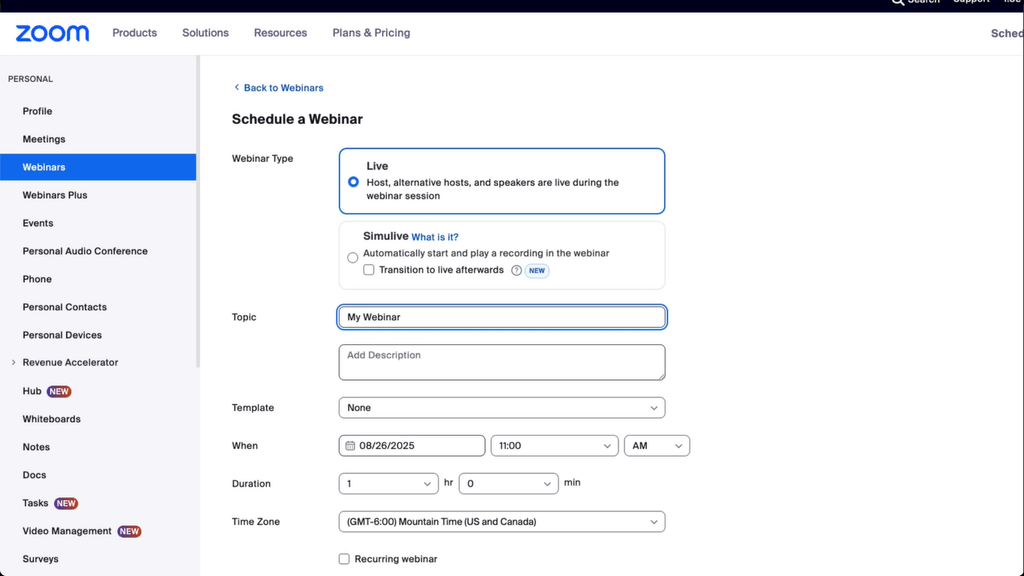
Task: Open Plans & Pricing
Action: point(371,33)
